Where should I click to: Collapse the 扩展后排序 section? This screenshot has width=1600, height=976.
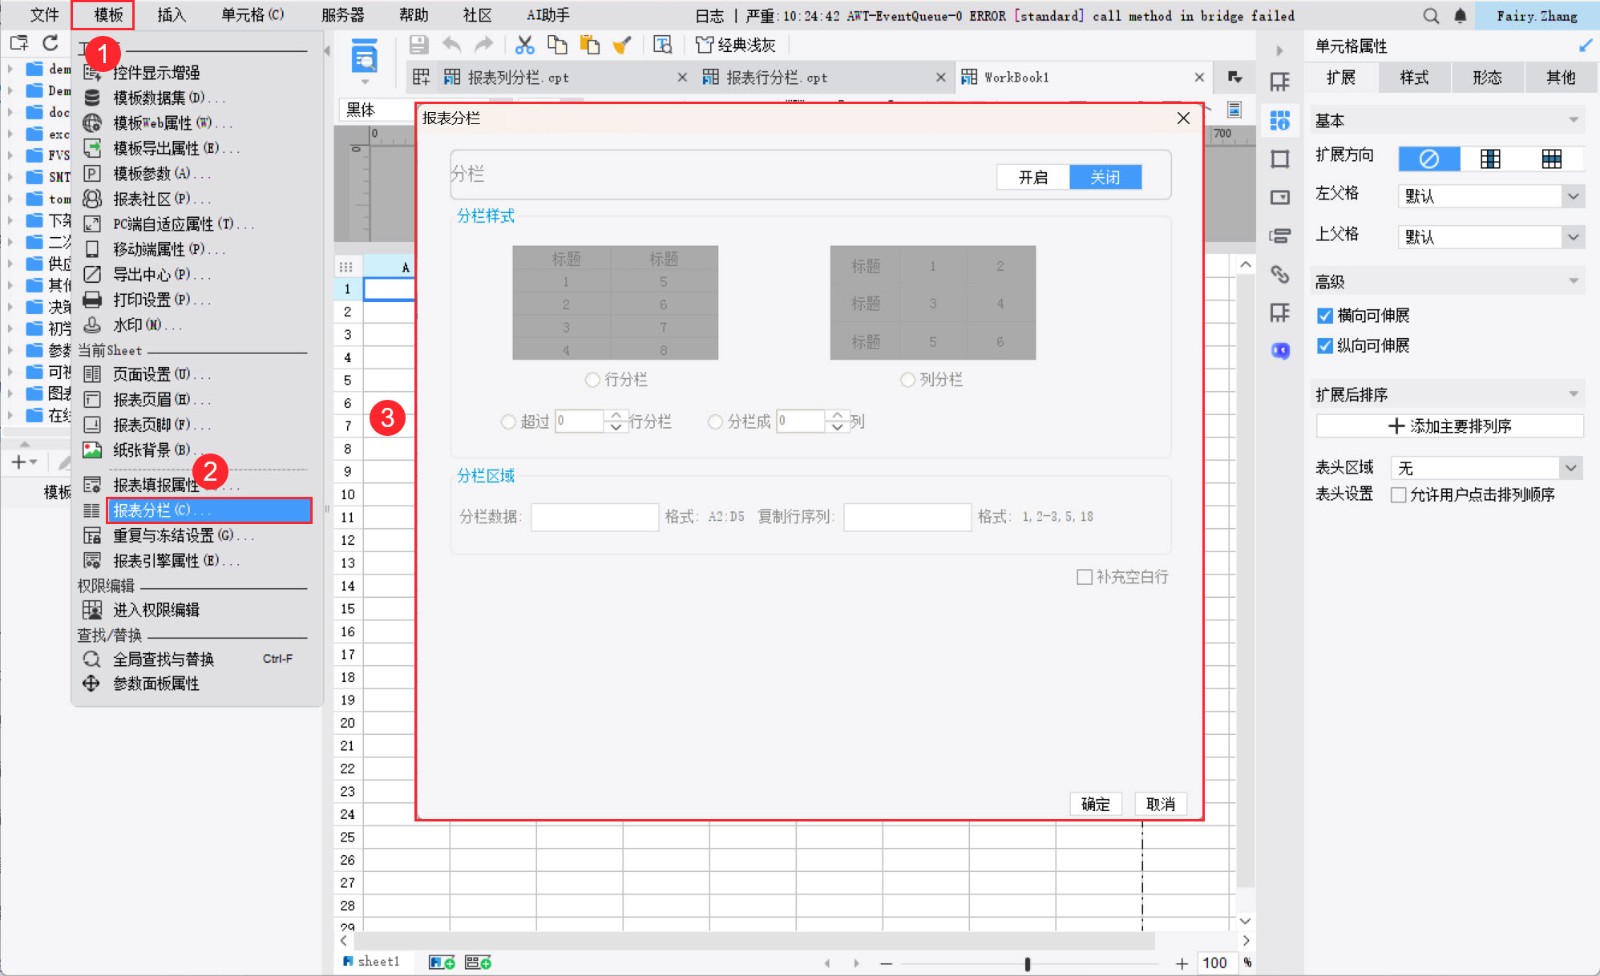[1574, 394]
